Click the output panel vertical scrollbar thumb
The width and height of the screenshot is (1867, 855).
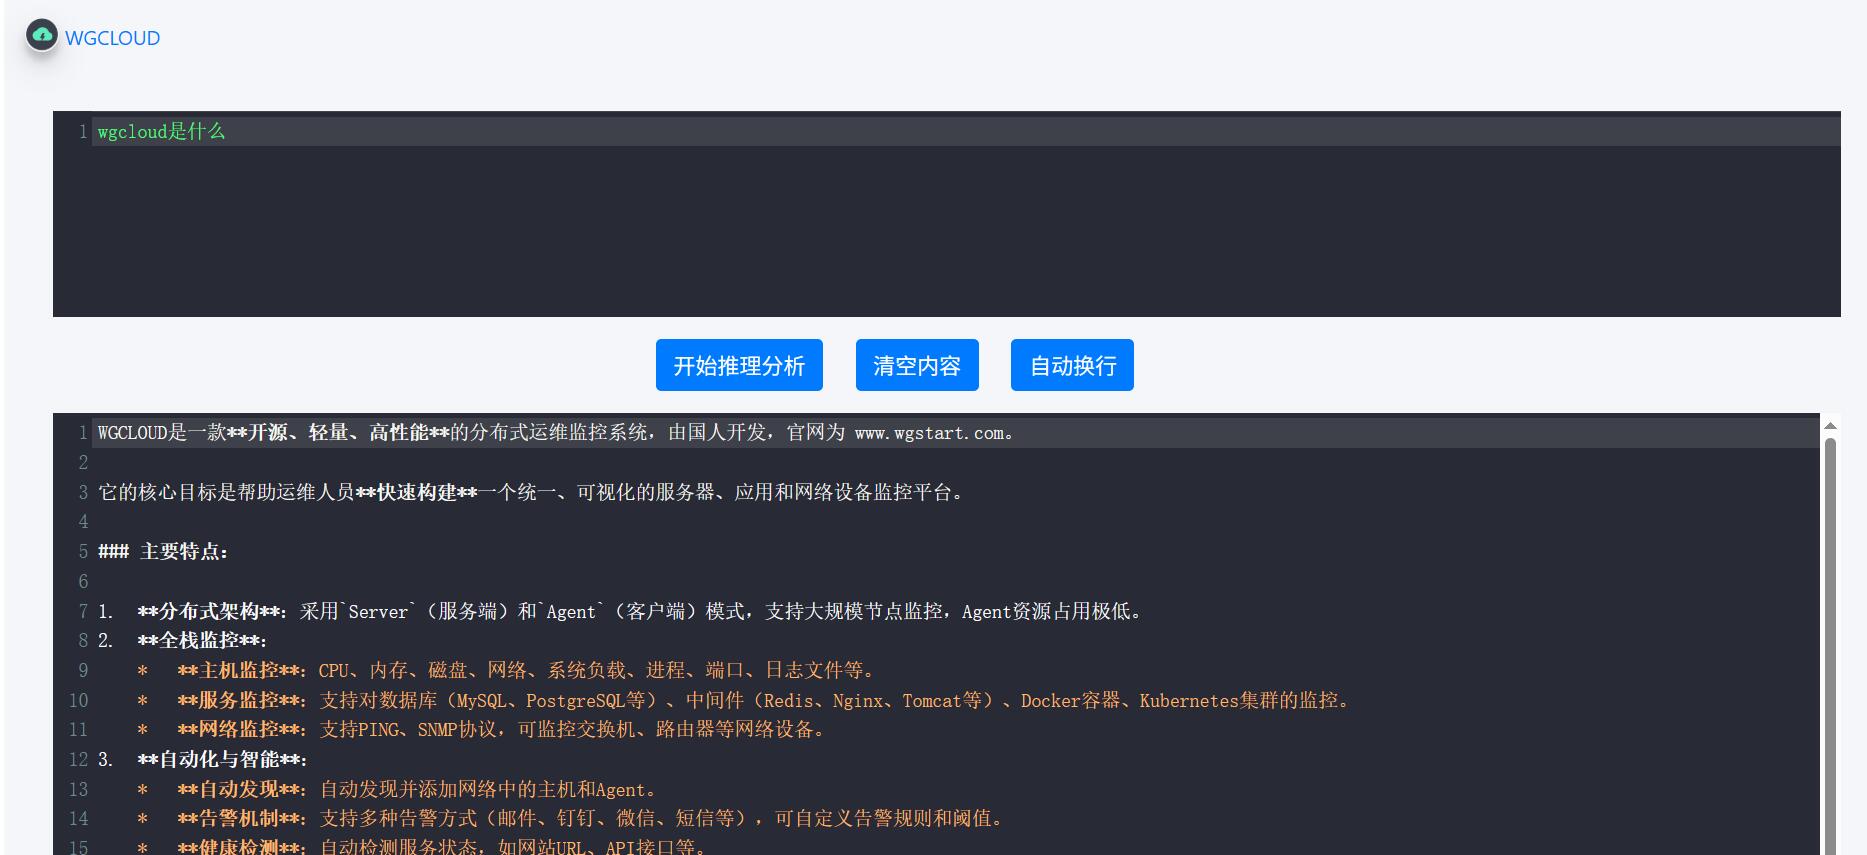(1830, 640)
